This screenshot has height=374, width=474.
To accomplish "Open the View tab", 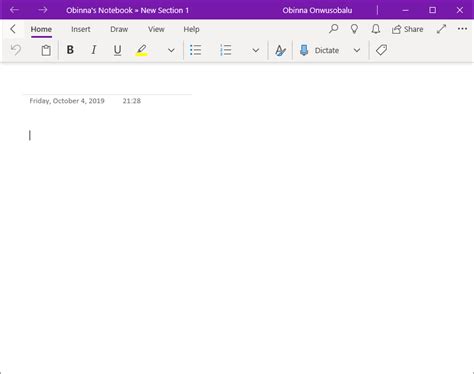I will click(156, 29).
